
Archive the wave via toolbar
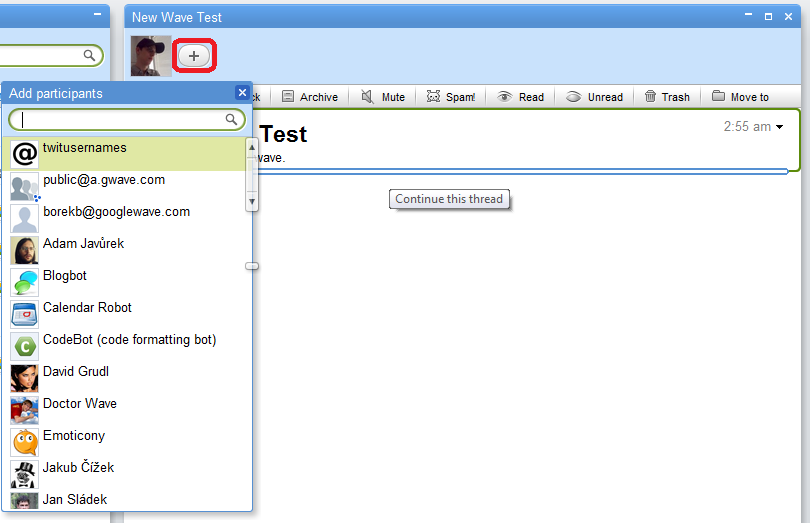(x=310, y=97)
